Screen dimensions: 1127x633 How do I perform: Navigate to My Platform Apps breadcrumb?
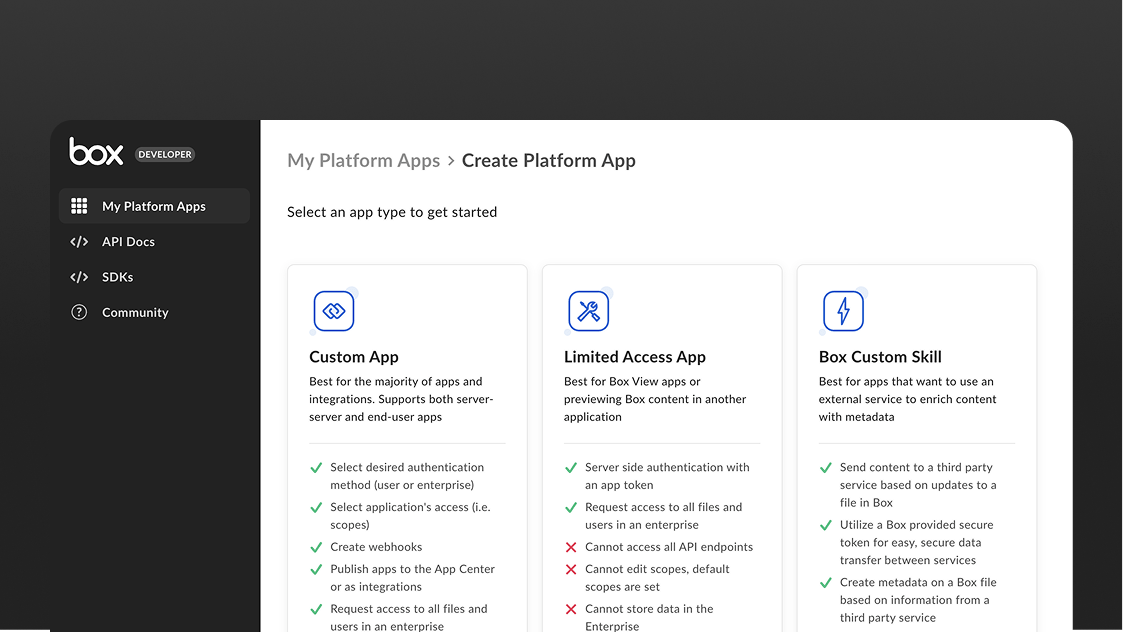364,160
